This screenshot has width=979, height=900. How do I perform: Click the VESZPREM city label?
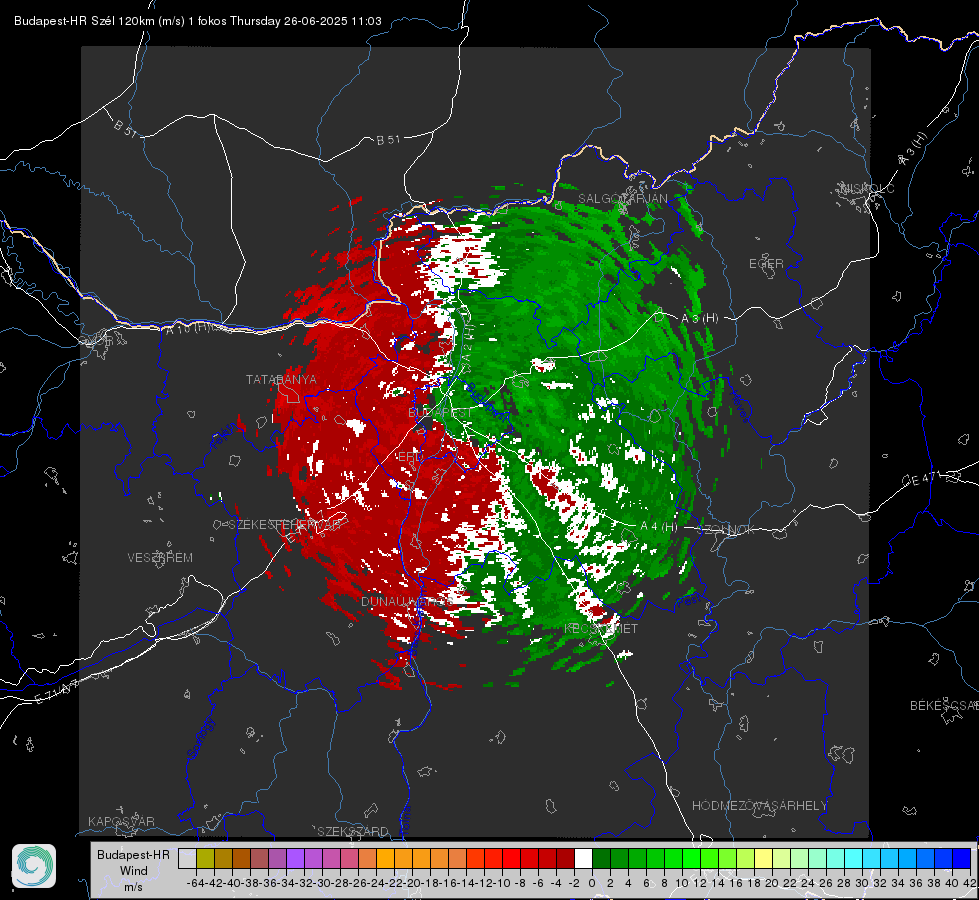point(160,558)
